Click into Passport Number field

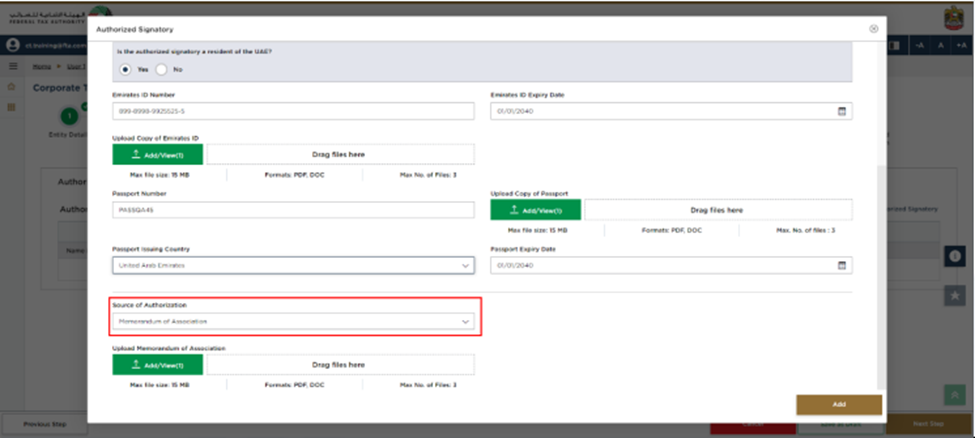293,210
